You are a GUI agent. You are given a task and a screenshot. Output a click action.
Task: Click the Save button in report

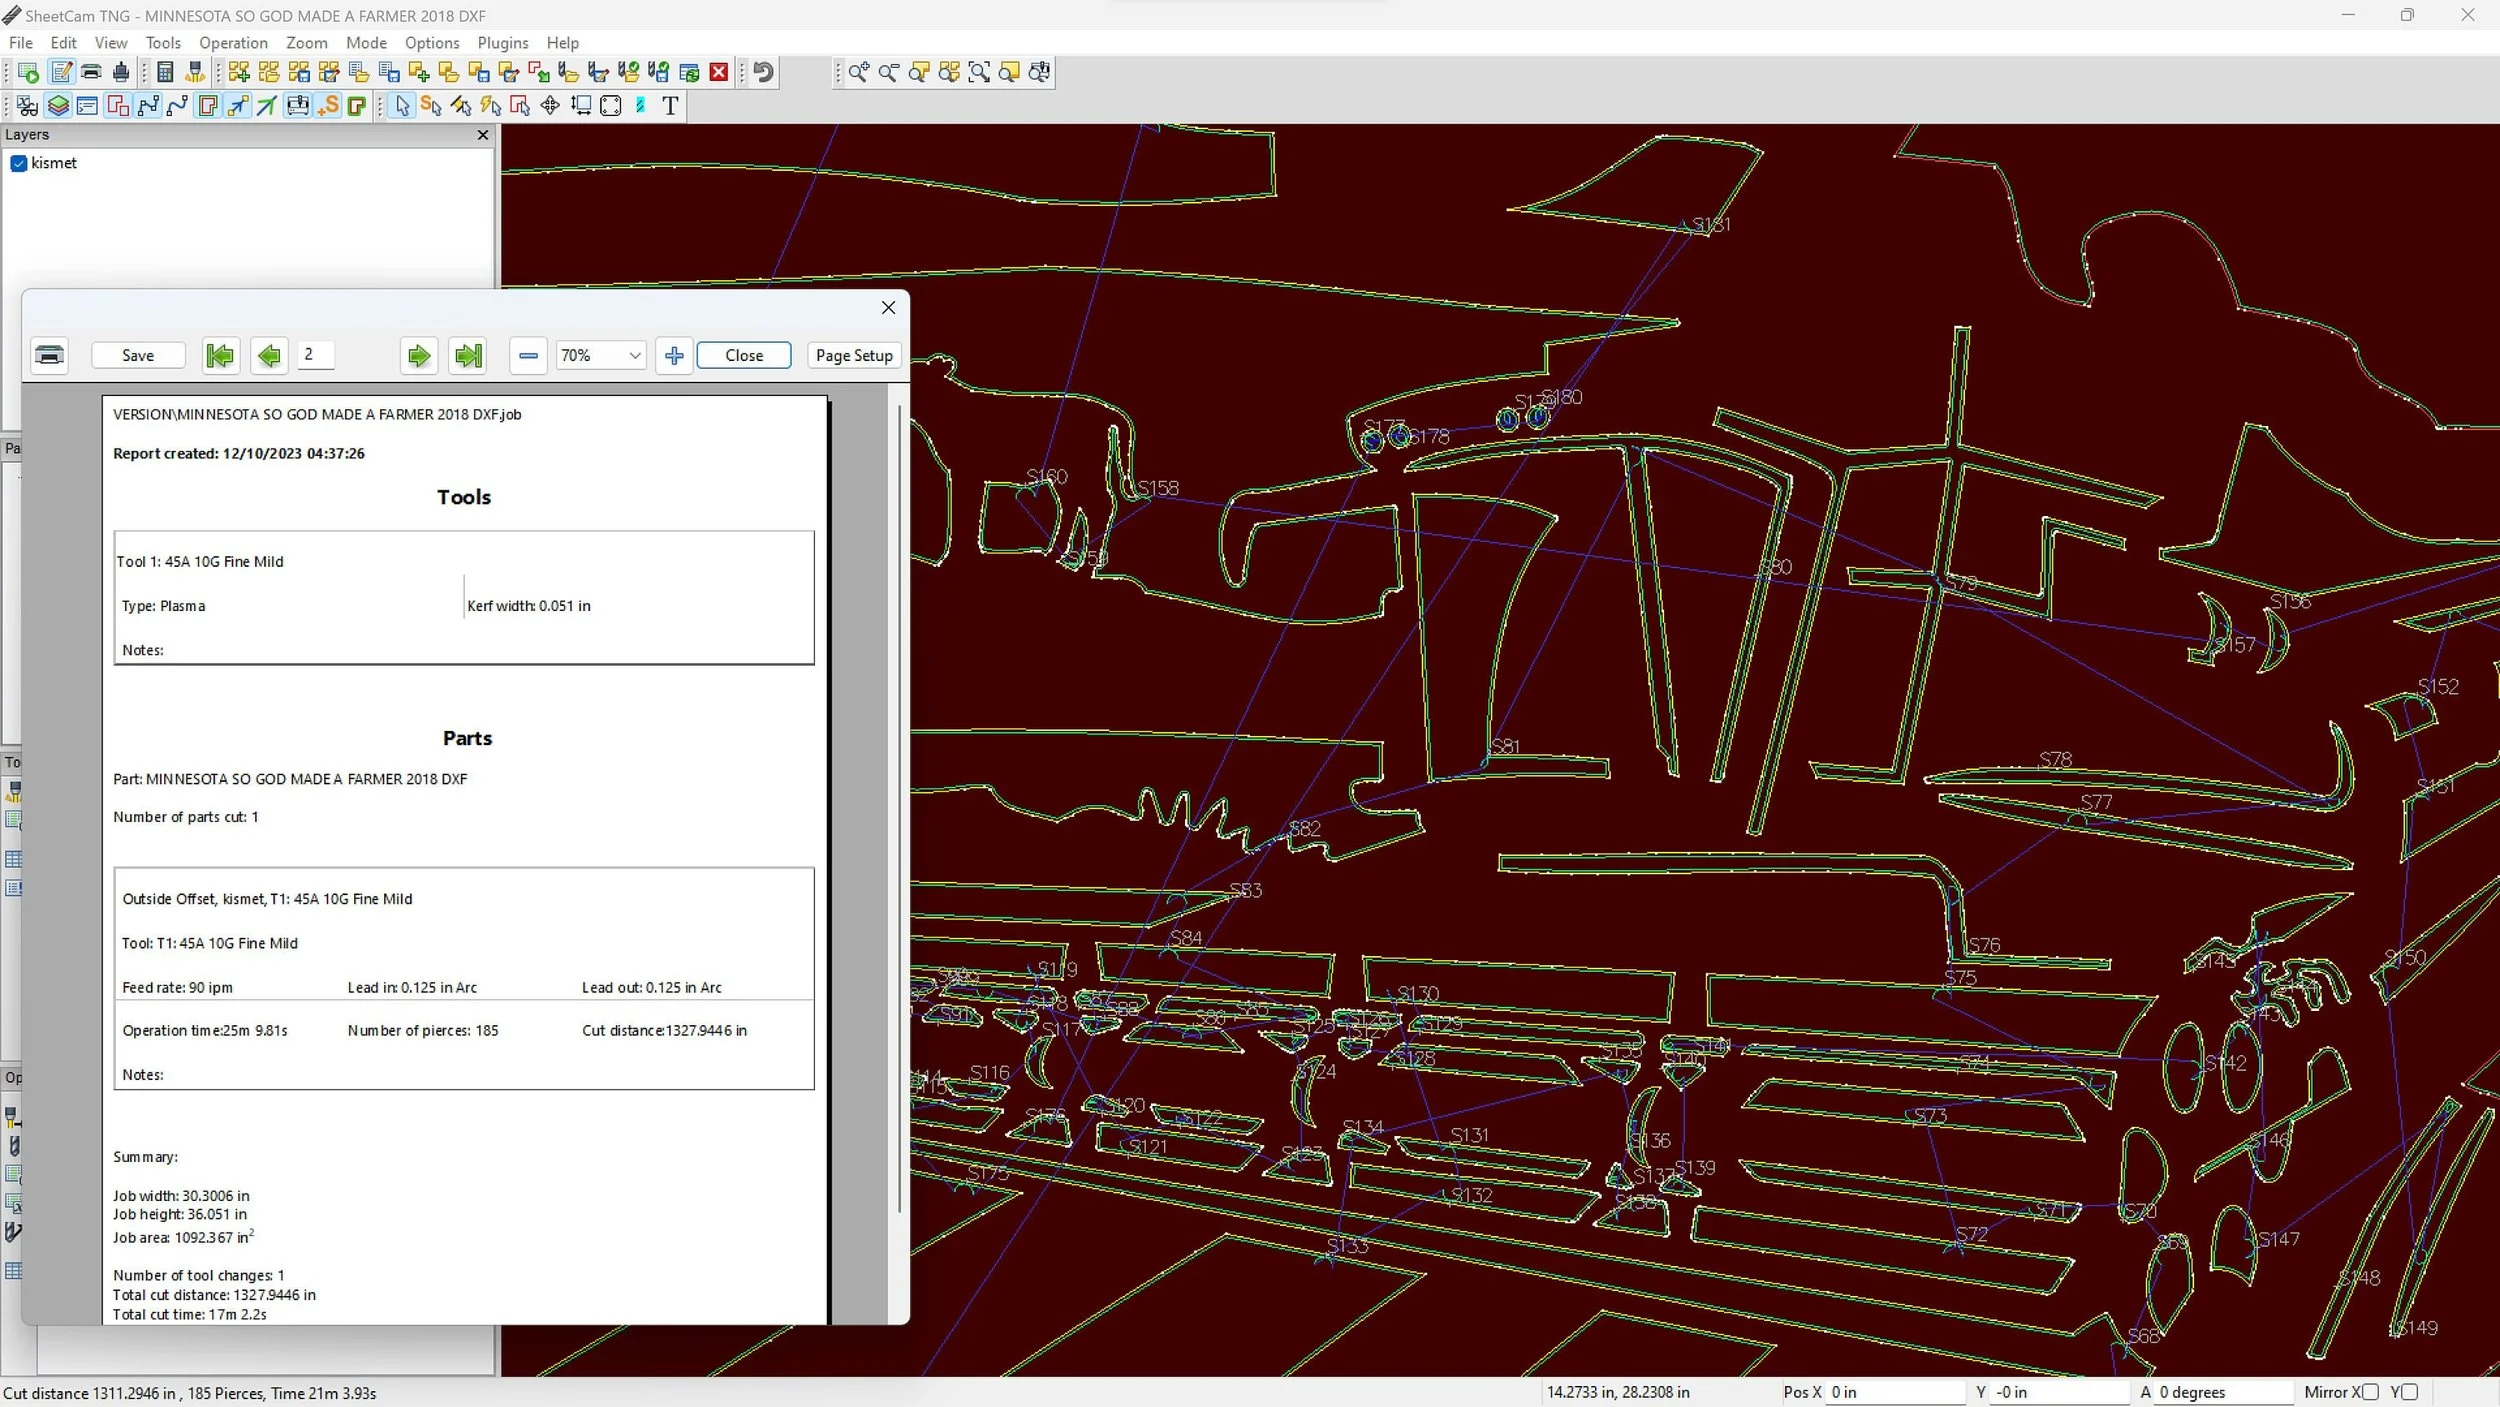138,355
